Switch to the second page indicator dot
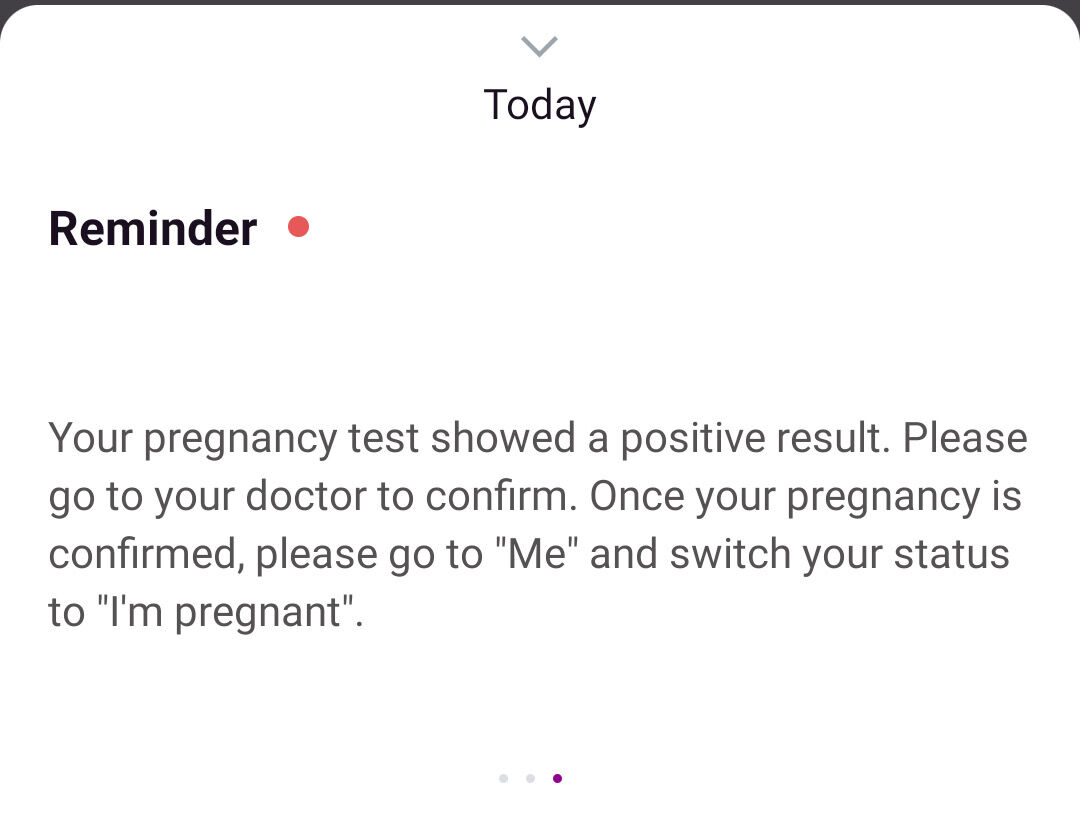Image resolution: width=1080 pixels, height=822 pixels. click(530, 778)
